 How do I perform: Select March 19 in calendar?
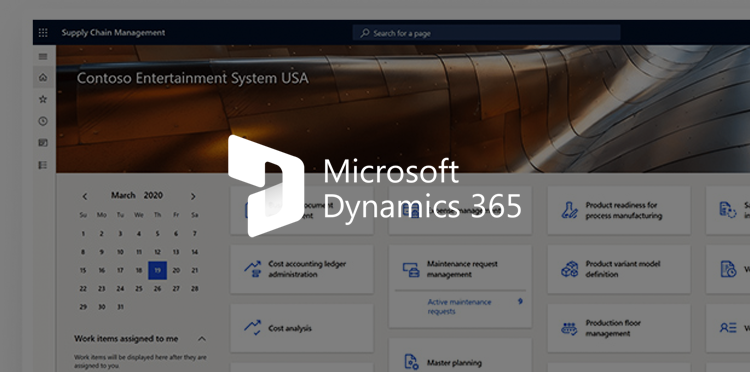pyautogui.click(x=157, y=270)
